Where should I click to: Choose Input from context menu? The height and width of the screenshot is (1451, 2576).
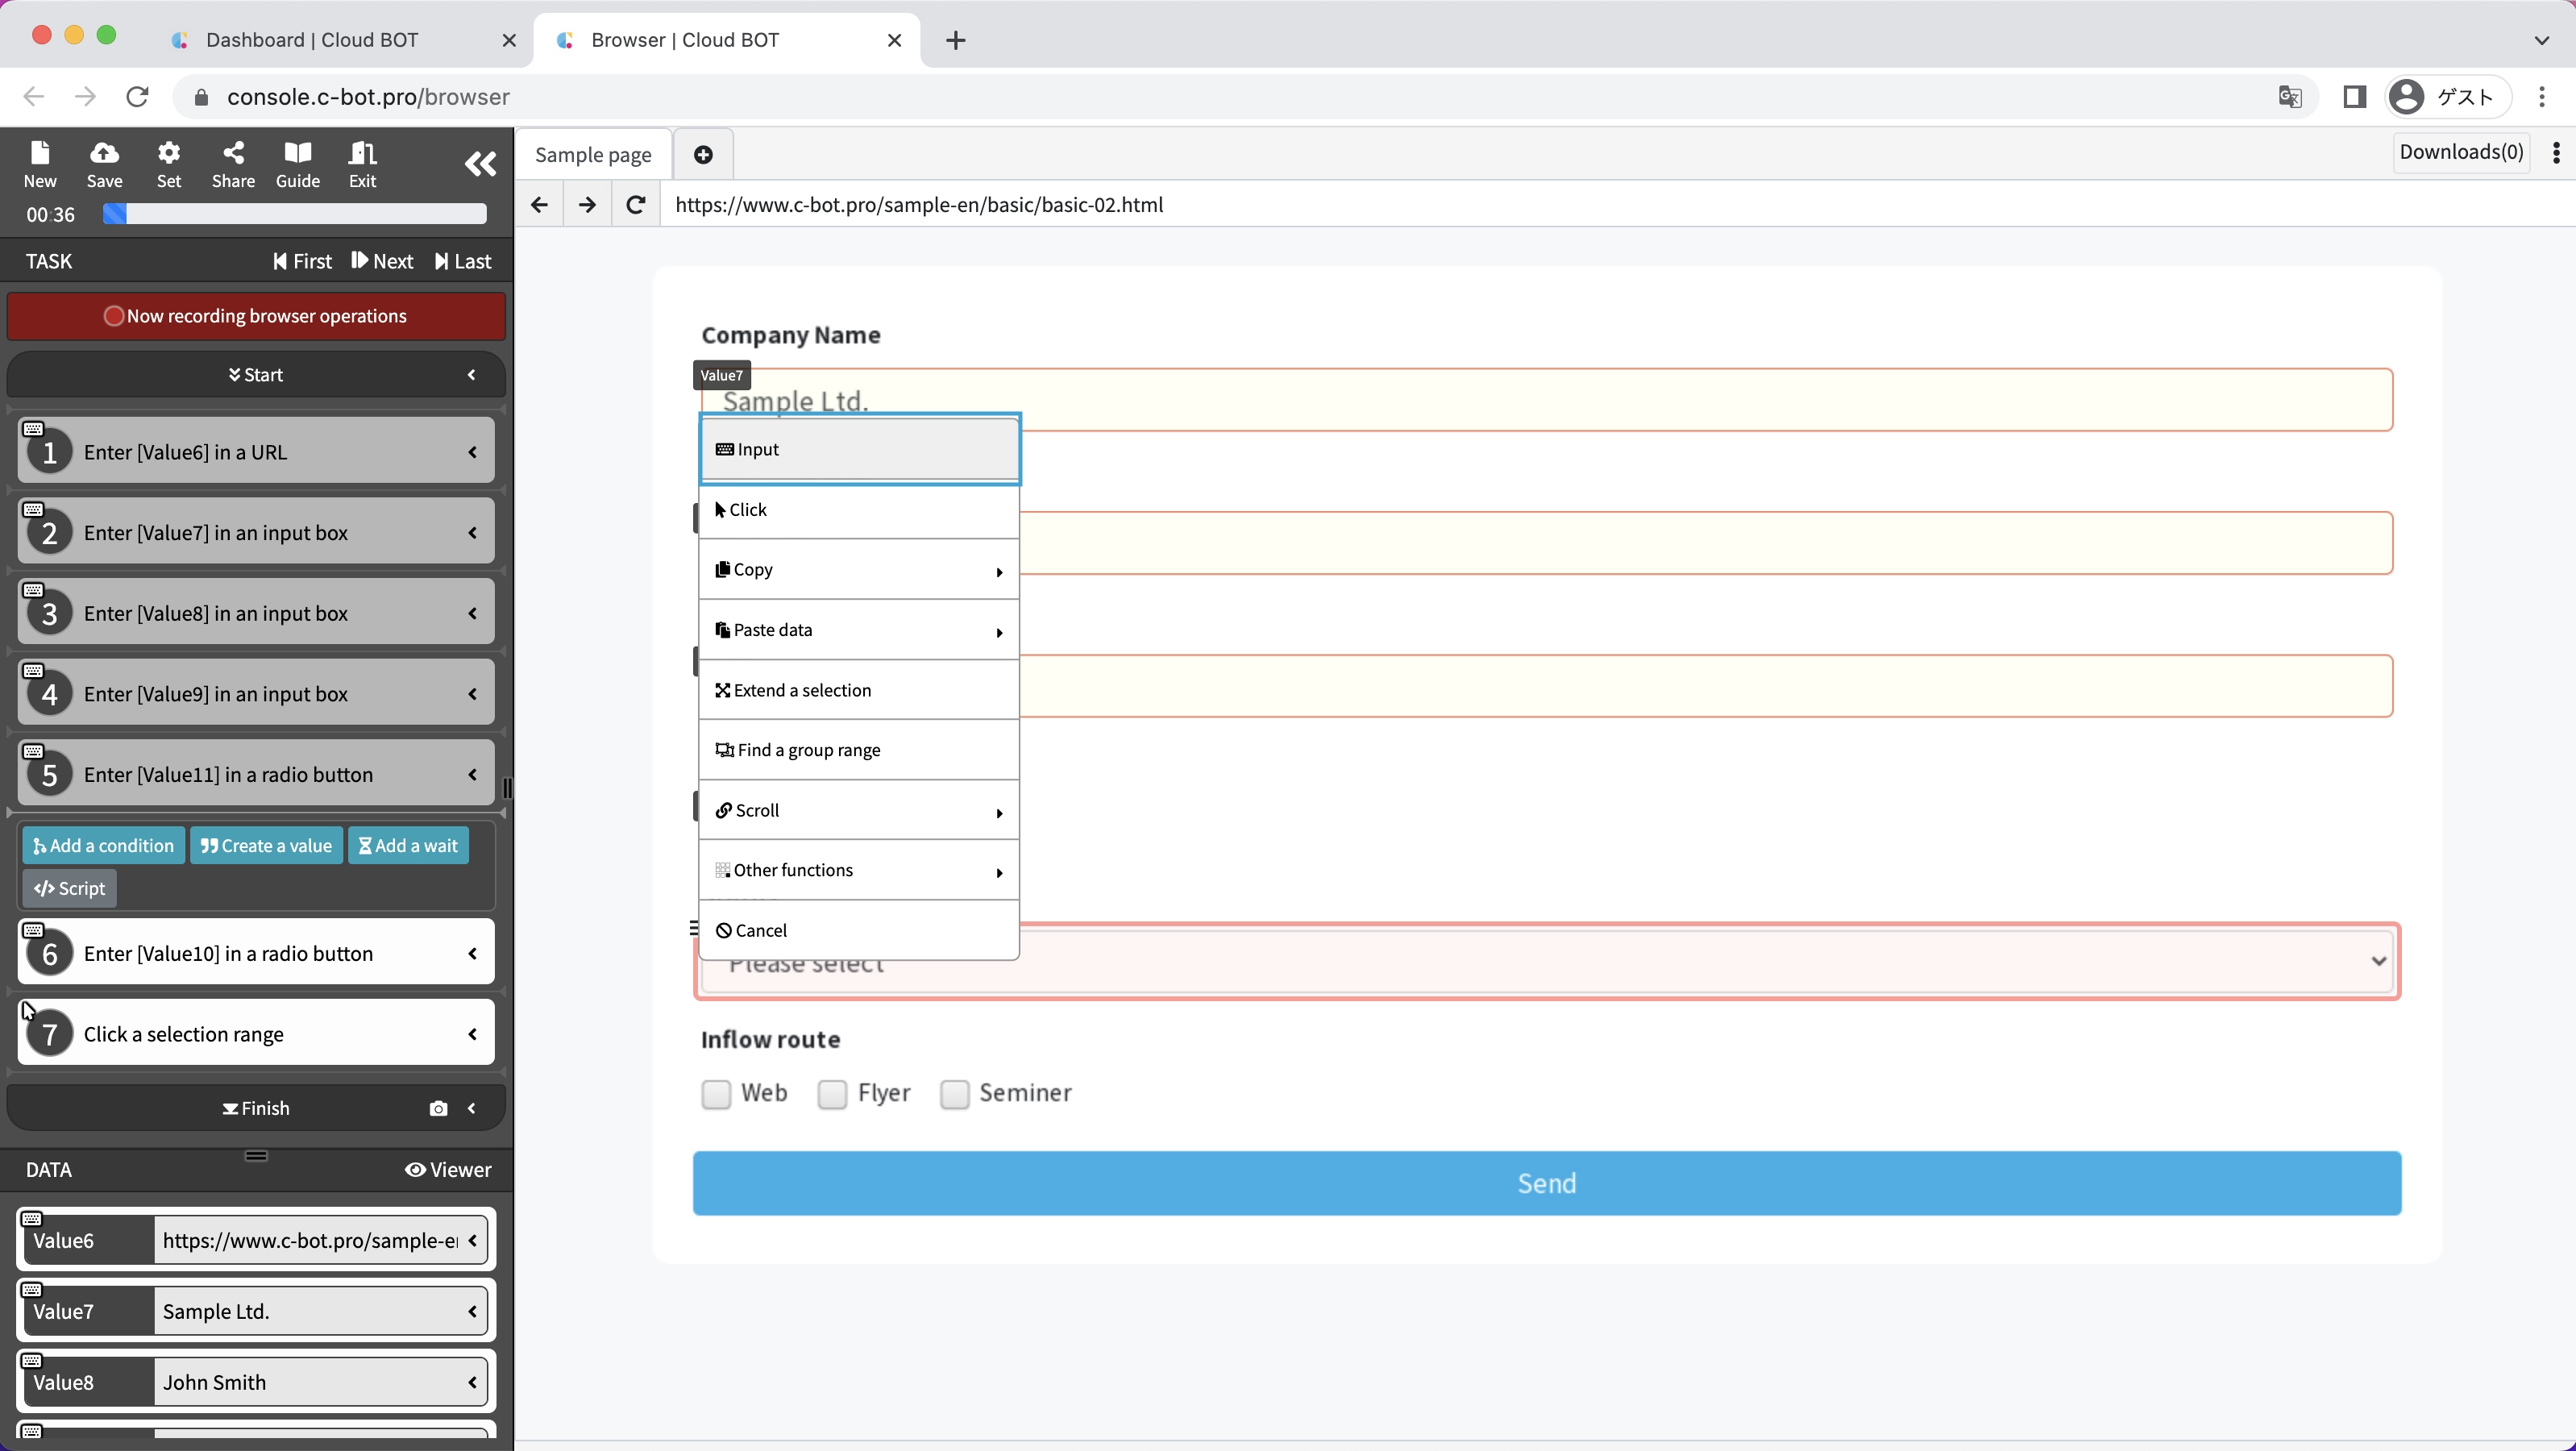coord(858,450)
